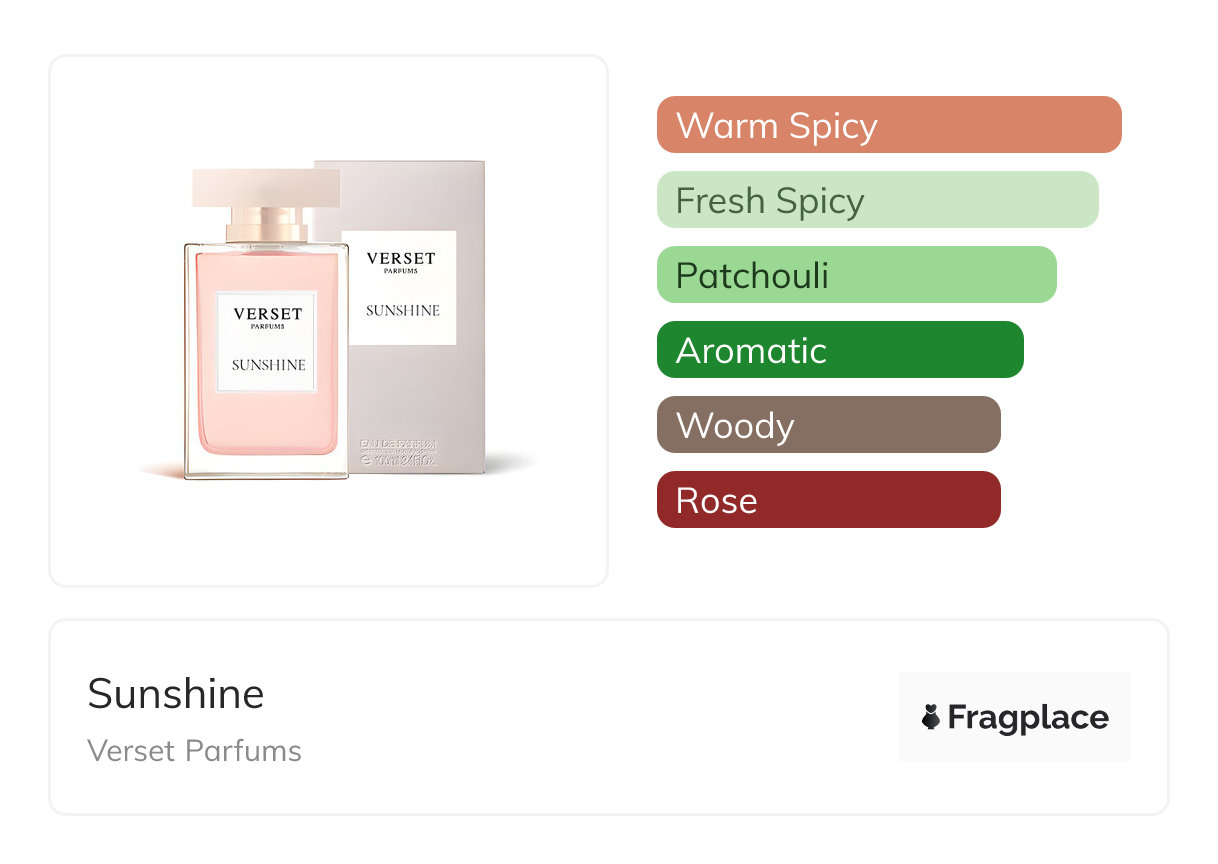Click empty space in the bottom info card
The width and height of the screenshot is (1218, 864).
point(600,718)
